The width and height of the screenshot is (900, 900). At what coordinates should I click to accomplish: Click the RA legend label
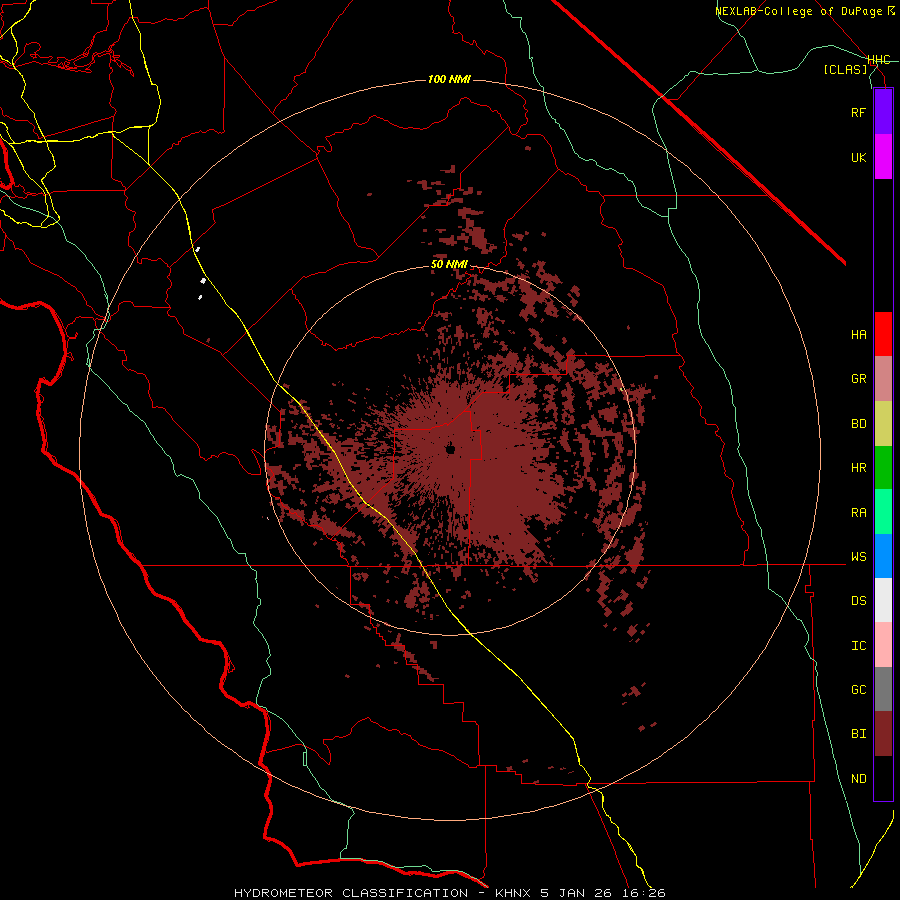pos(858,513)
